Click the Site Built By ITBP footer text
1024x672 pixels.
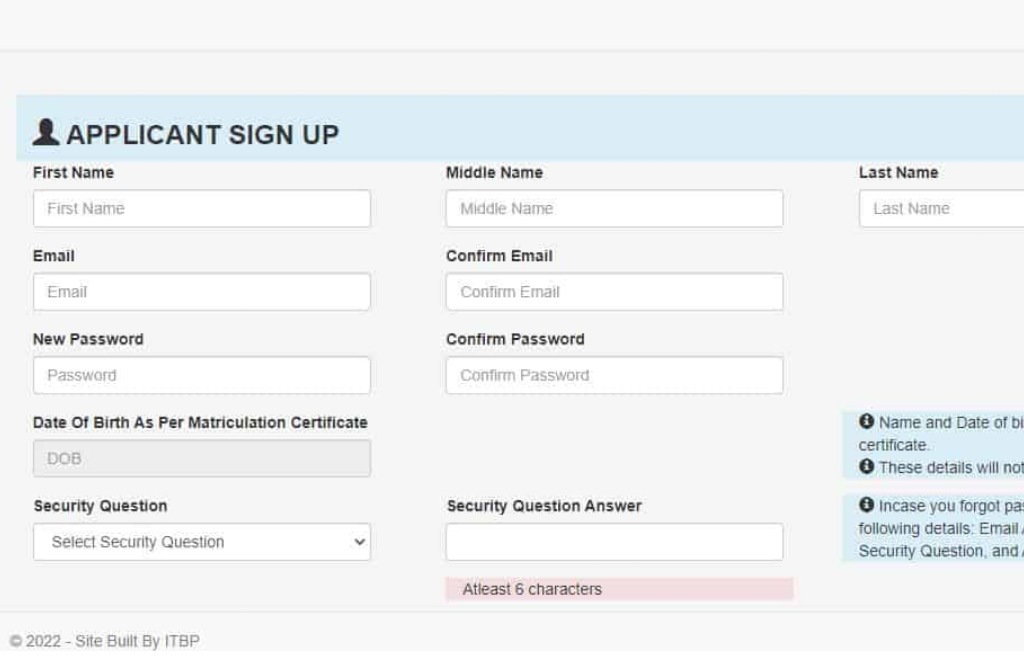click(105, 641)
